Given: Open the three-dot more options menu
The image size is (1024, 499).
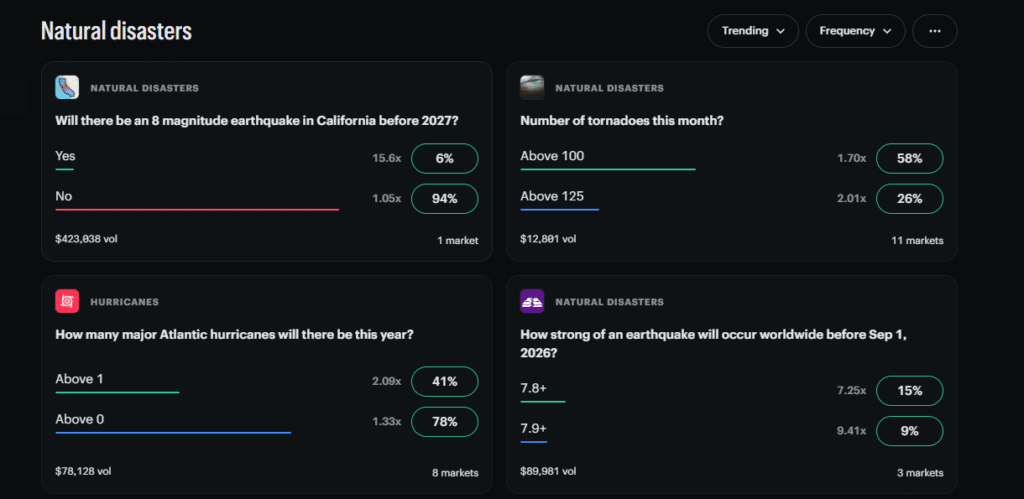Looking at the screenshot, I should (935, 31).
